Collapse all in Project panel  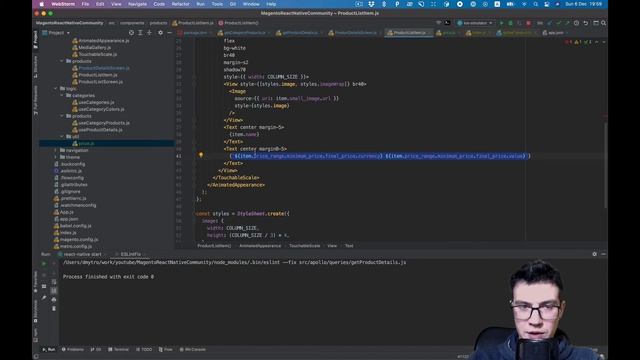[x=149, y=33]
